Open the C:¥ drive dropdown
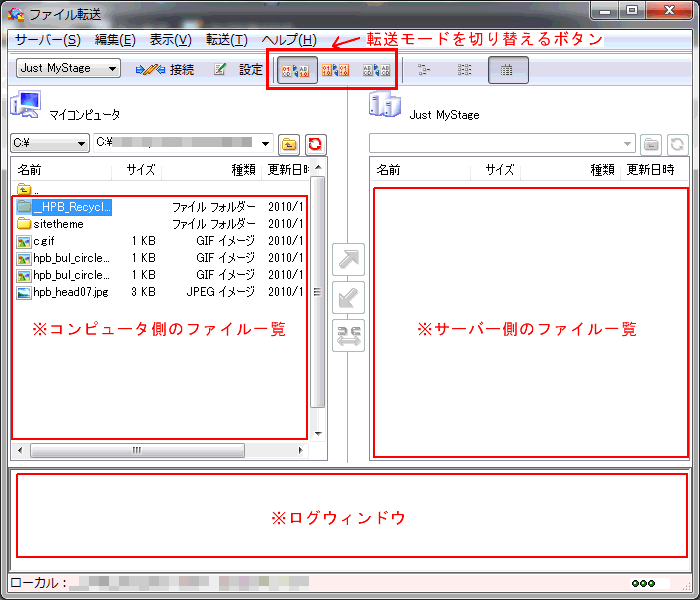The width and height of the screenshot is (700, 600). [50, 143]
